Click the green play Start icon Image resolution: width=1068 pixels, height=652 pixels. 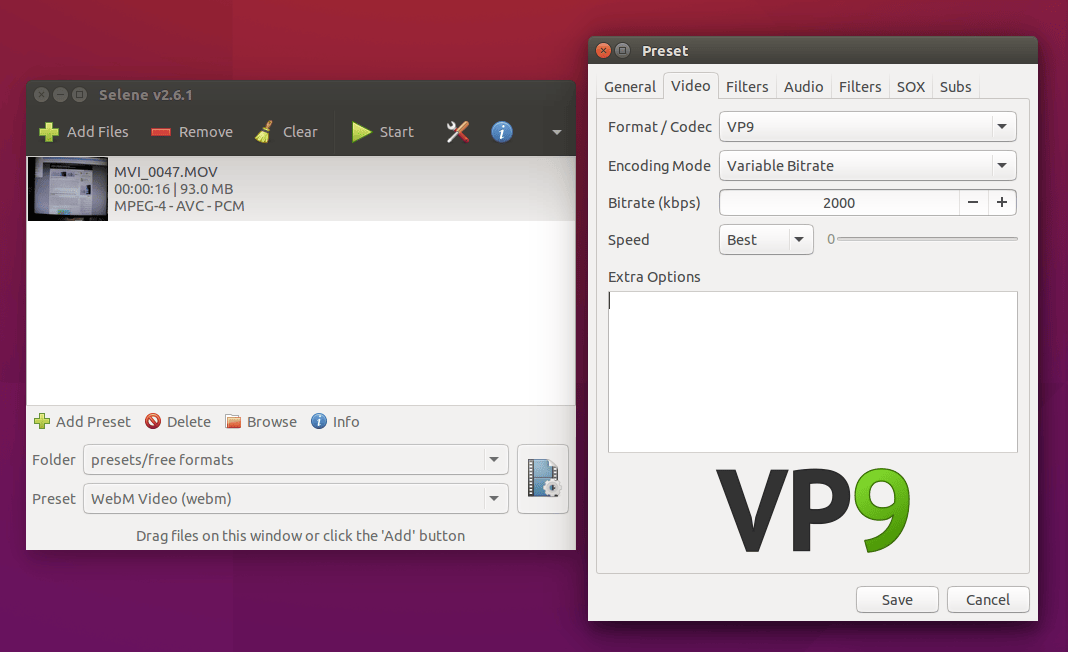point(361,131)
